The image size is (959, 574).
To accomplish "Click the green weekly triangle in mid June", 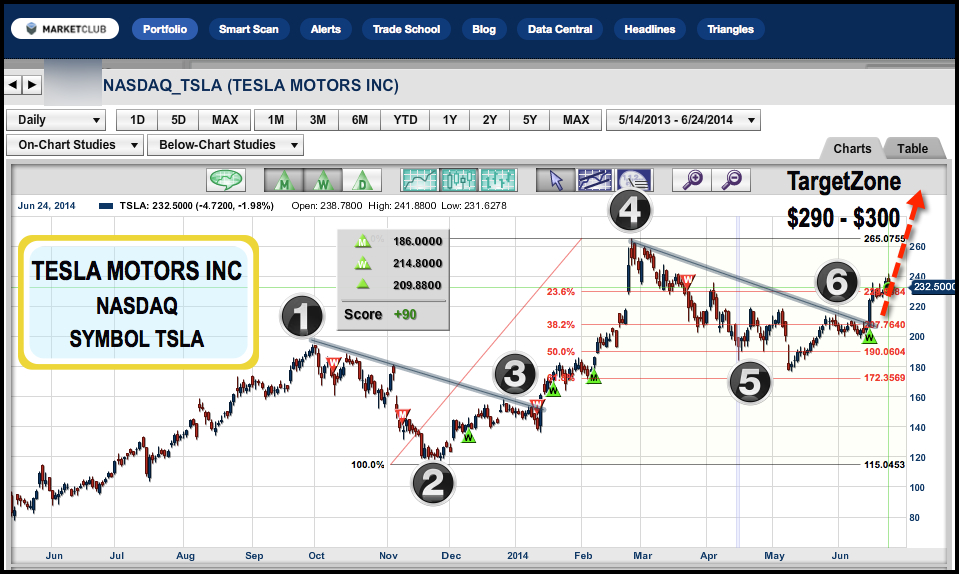I will click(x=869, y=336).
